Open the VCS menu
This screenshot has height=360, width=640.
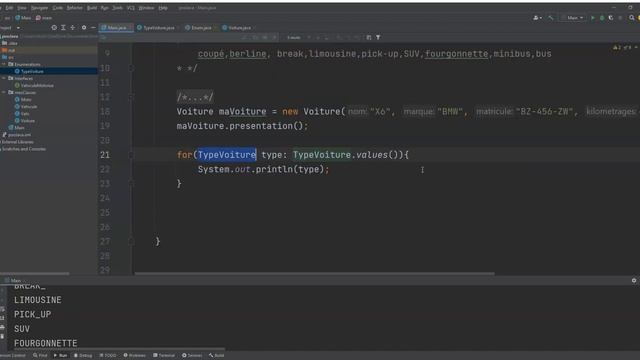coord(131,8)
